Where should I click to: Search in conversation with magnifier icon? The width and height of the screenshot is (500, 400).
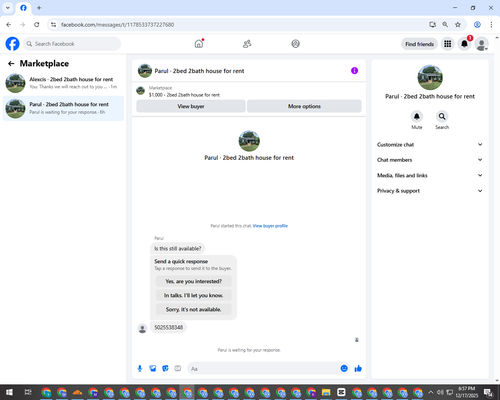pos(442,116)
